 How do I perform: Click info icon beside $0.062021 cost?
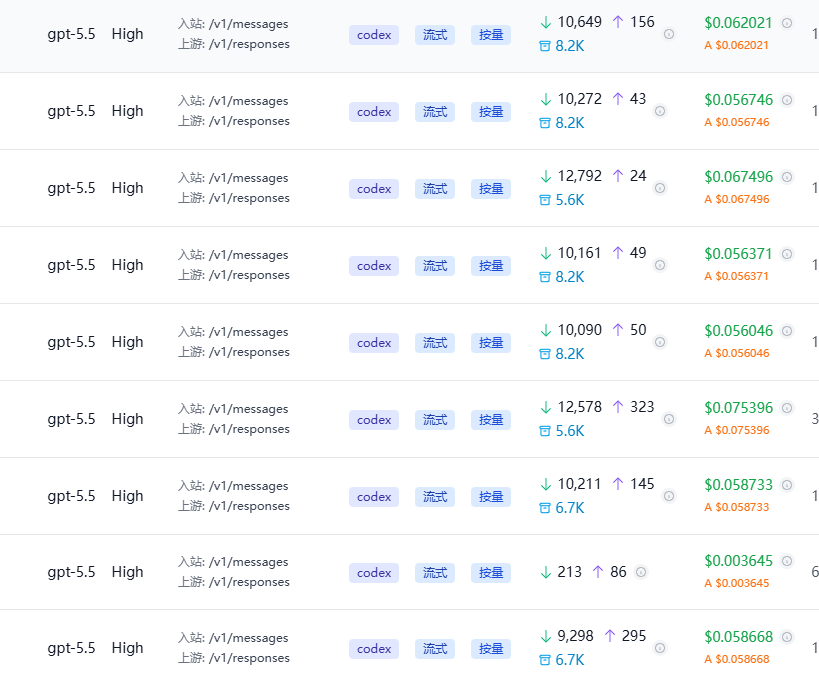coord(787,23)
